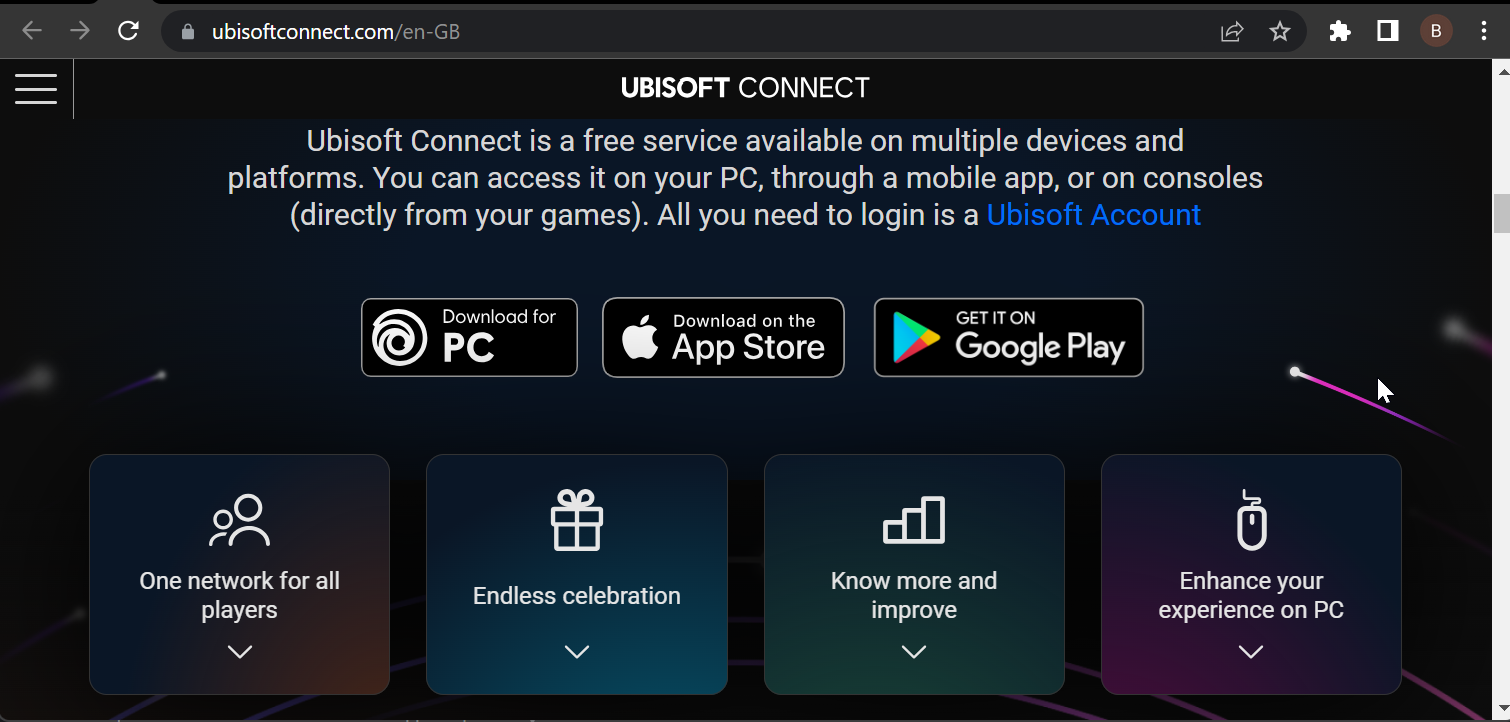This screenshot has height=722, width=1510.
Task: Bookmark this page with star icon
Action: pos(1280,31)
